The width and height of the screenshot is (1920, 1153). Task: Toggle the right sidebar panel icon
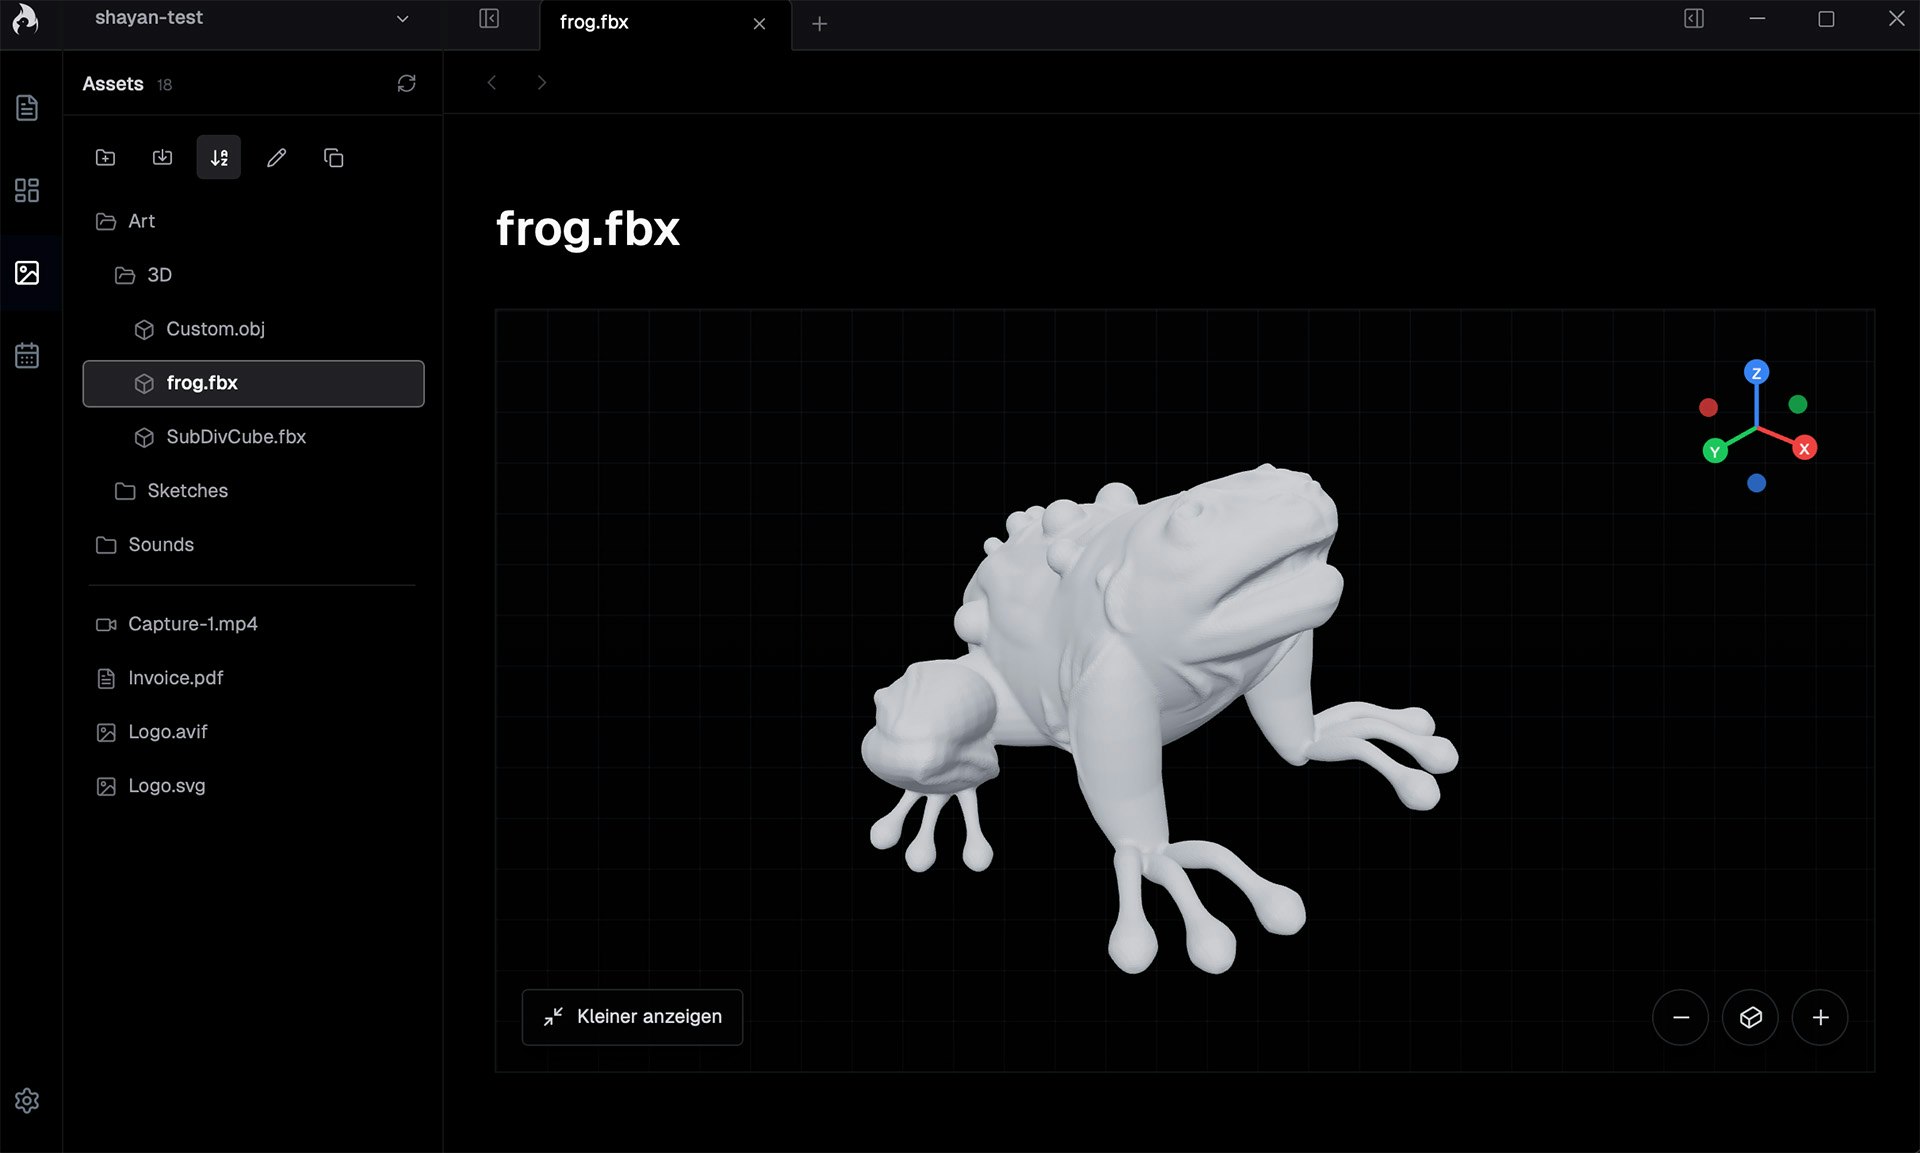(1694, 19)
